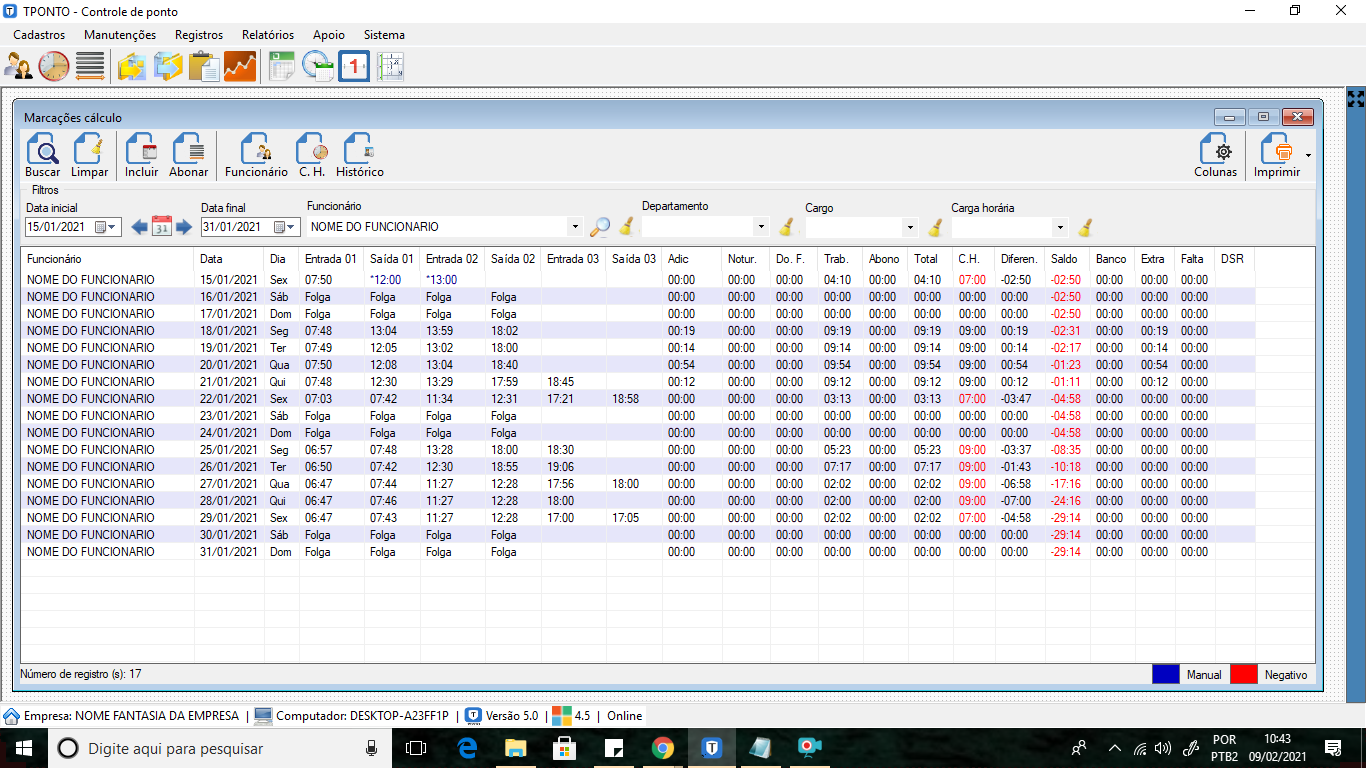The image size is (1366, 768).
Task: Click the Data column header
Action: tap(230, 259)
